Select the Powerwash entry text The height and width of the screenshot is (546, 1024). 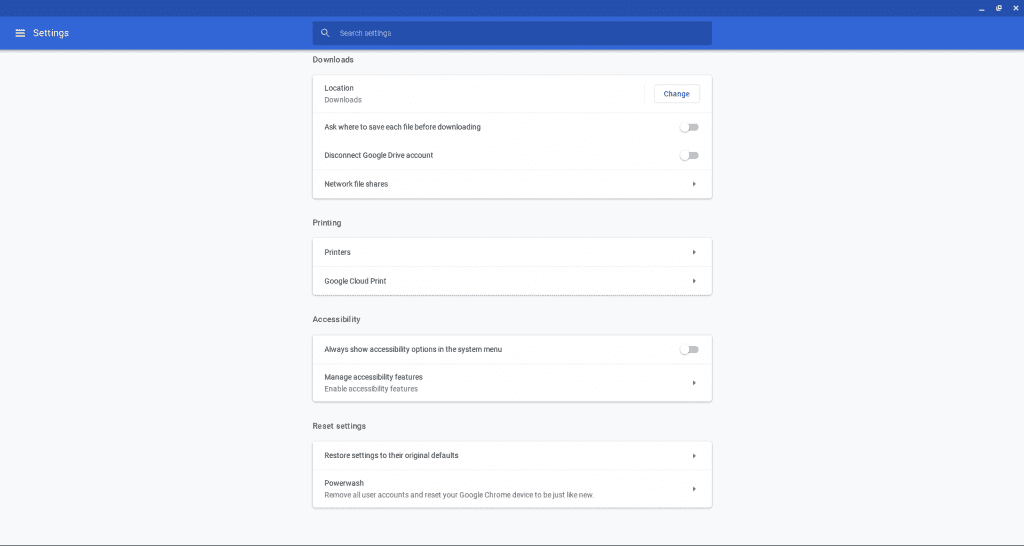point(343,483)
